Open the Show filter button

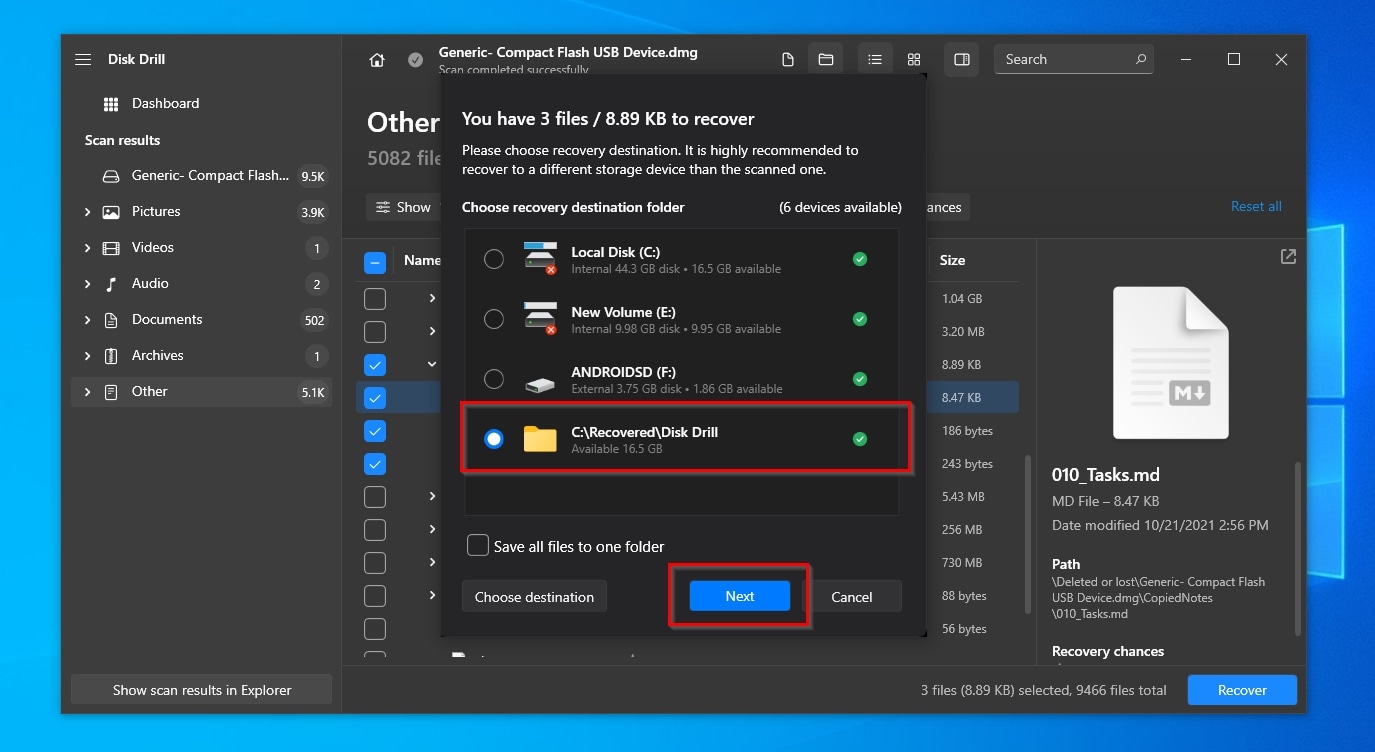pos(403,207)
